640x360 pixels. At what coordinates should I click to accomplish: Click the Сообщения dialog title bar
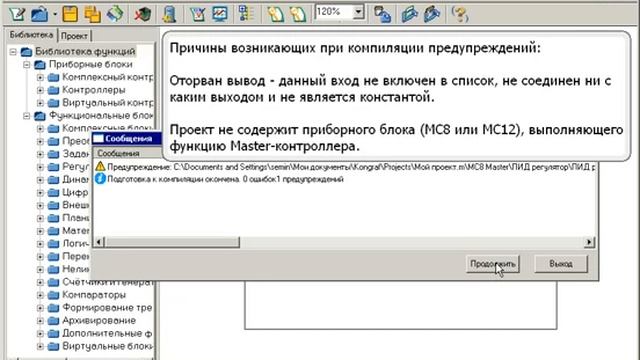pyautogui.click(x=127, y=138)
